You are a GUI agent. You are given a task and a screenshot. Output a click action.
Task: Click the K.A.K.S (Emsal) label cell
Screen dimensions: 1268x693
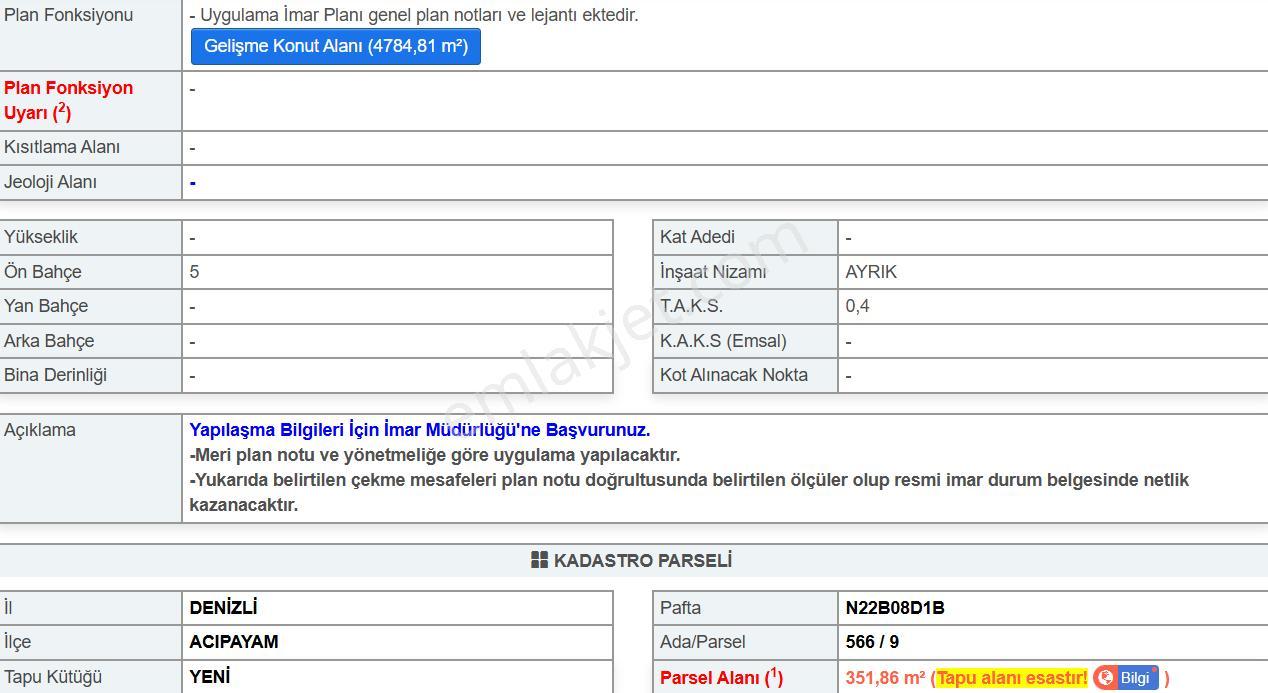(745, 341)
